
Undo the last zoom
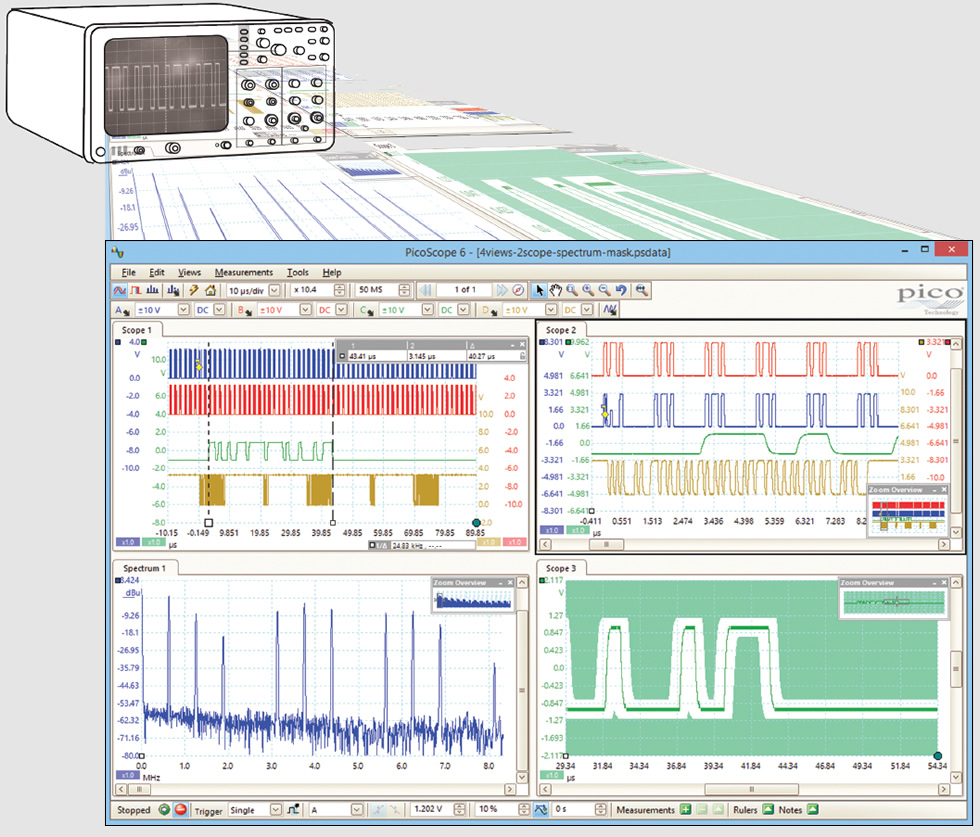click(621, 290)
